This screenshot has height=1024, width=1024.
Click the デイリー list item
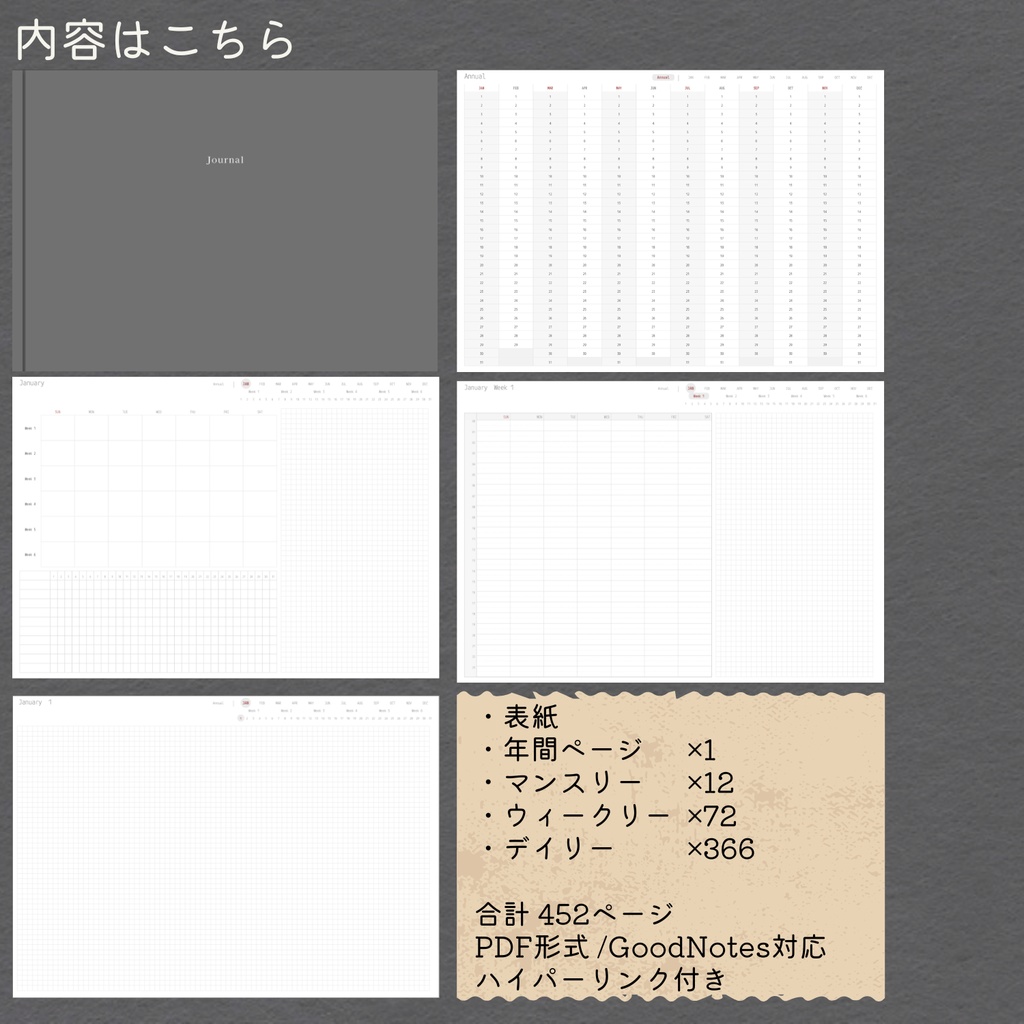click(558, 848)
